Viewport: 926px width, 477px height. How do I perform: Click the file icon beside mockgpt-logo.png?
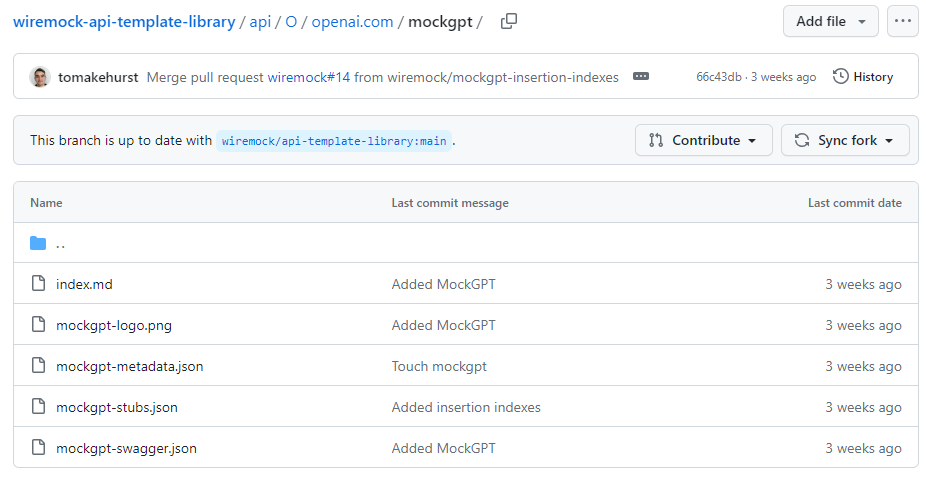point(38,325)
